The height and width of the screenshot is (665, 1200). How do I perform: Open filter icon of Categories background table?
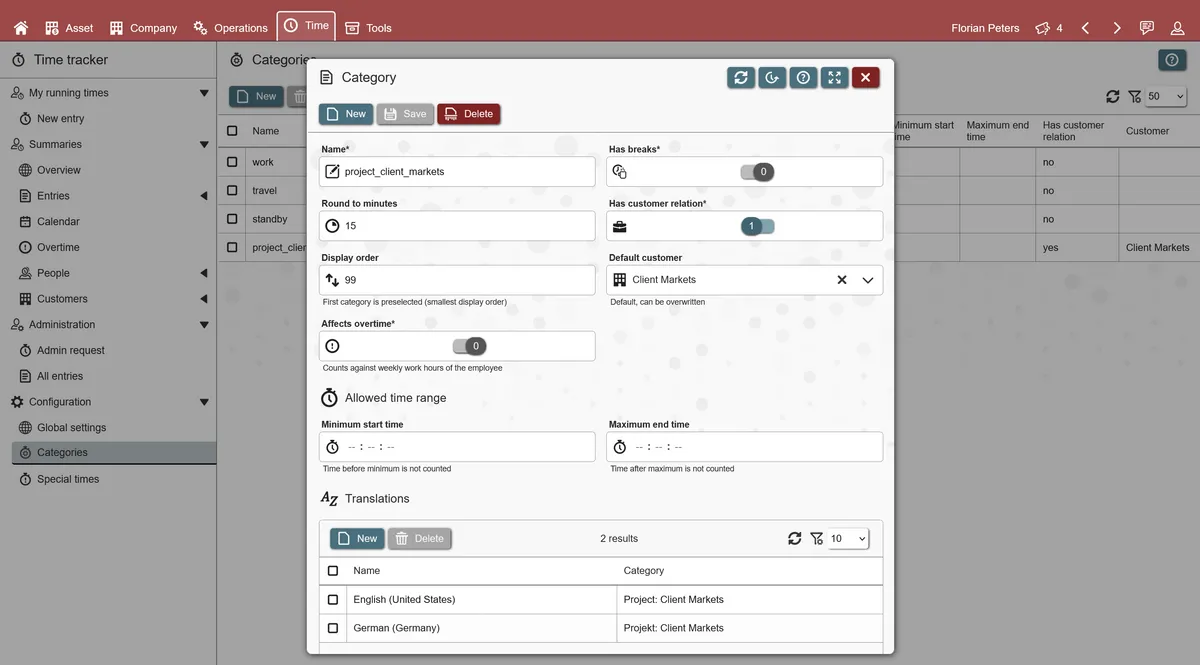(x=1135, y=96)
